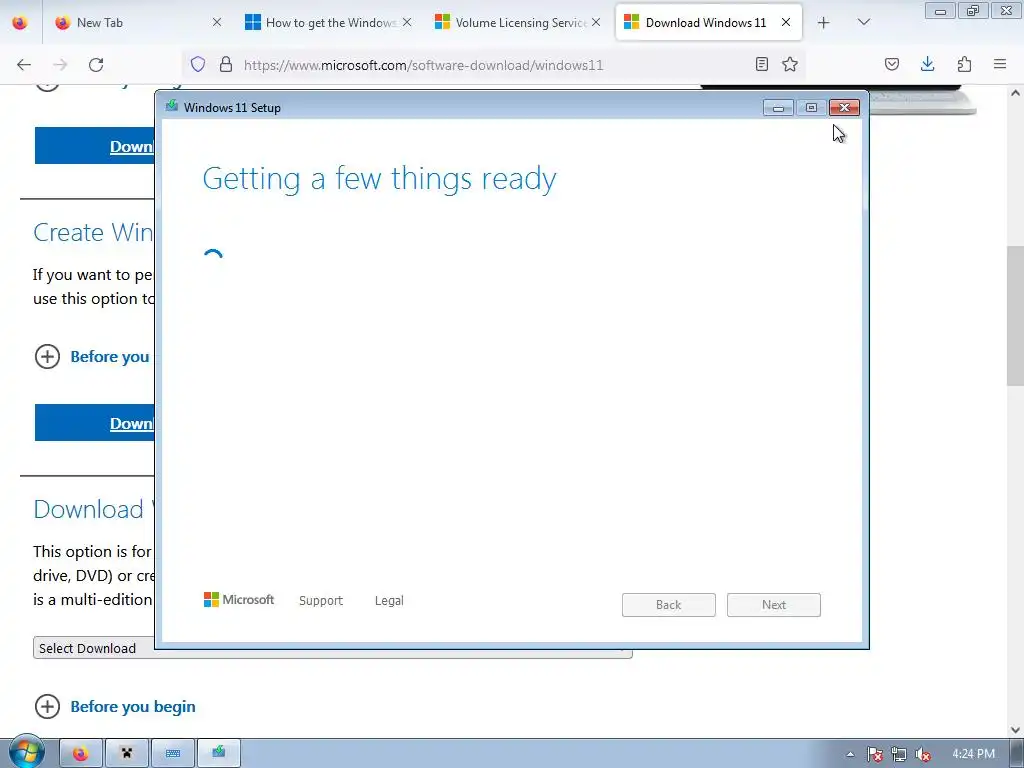The width and height of the screenshot is (1024, 768).
Task: Reload the current page
Action: pos(96,65)
